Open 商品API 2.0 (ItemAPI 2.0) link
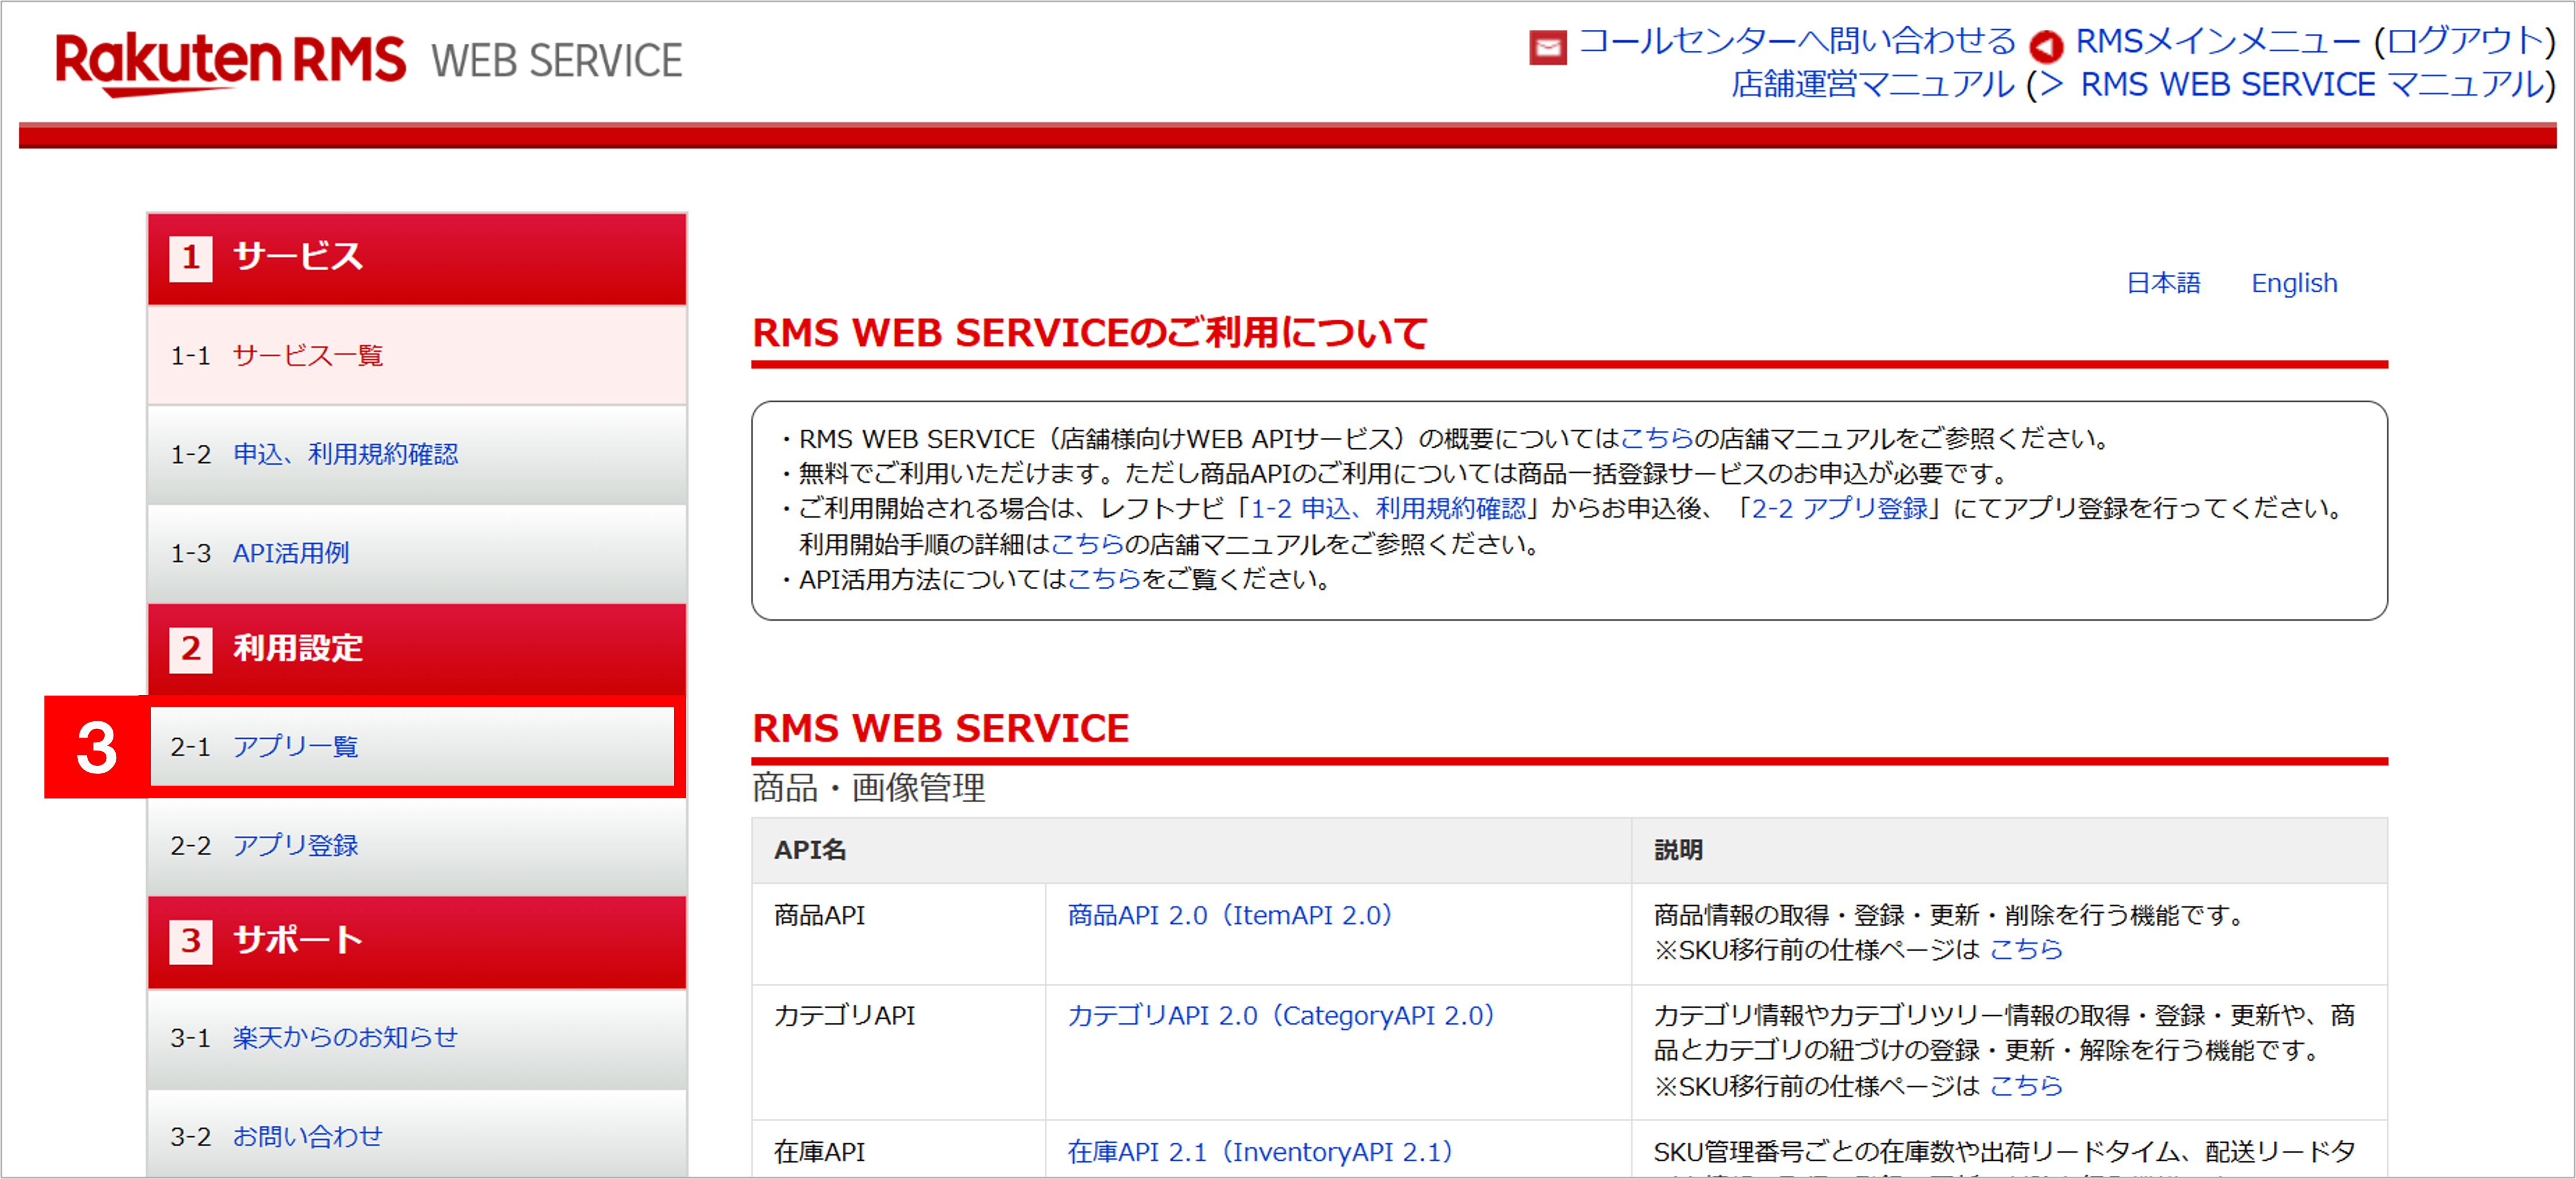Image resolution: width=2576 pixels, height=1179 pixels. [x=1229, y=915]
